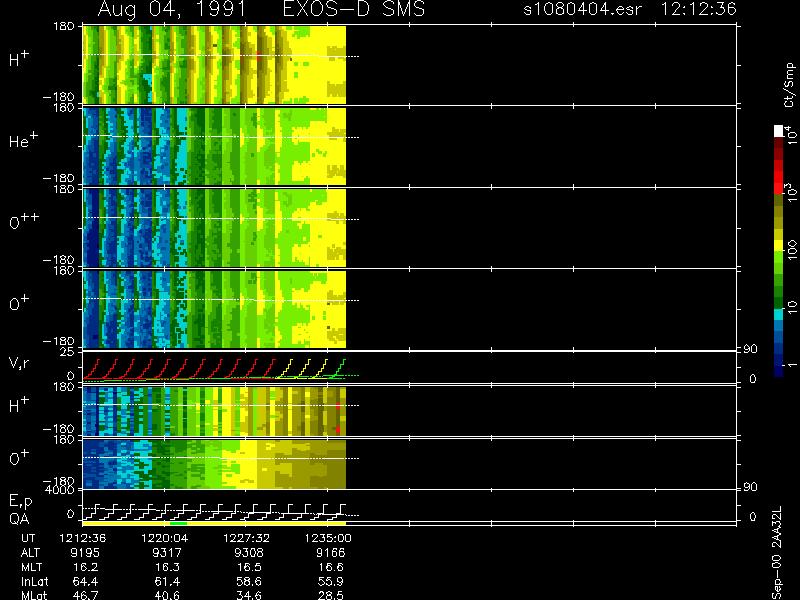The image size is (800, 600).
Task: Click the color bar tick label "100"
Action: point(791,250)
